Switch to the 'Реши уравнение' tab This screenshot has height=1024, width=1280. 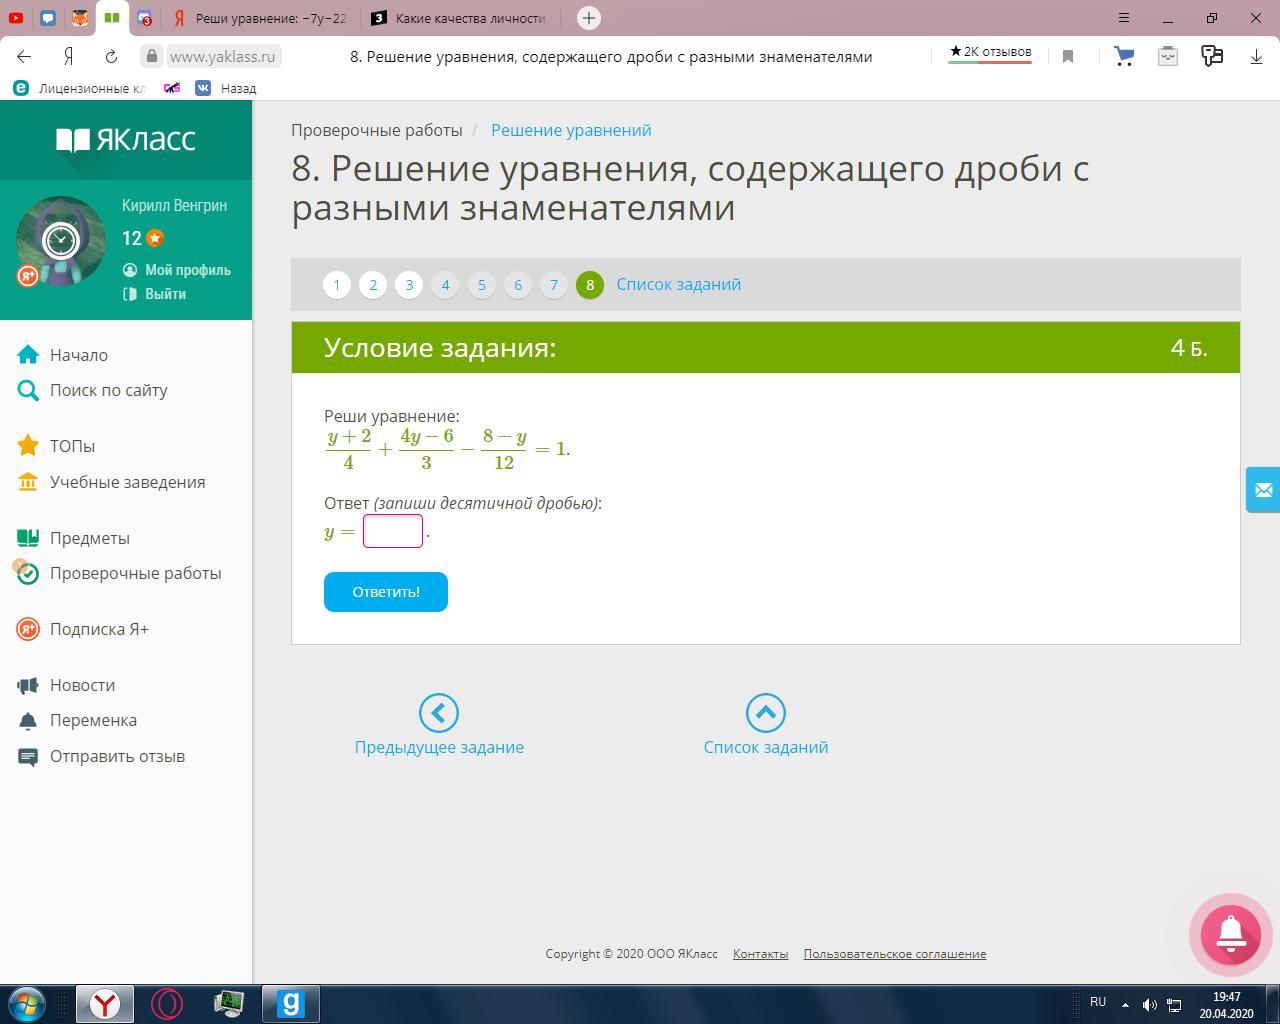(x=260, y=18)
